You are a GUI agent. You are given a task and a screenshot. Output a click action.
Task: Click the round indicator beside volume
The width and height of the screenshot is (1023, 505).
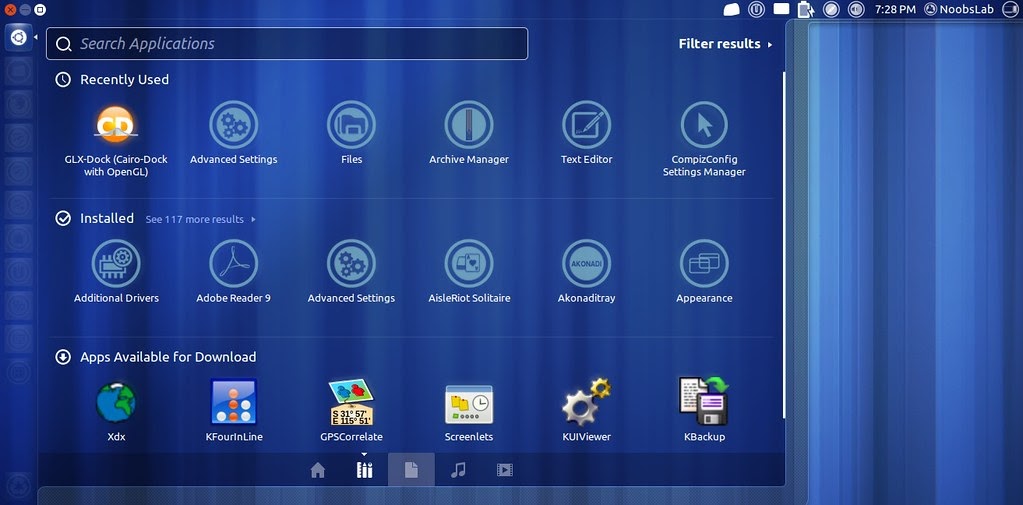click(831, 9)
